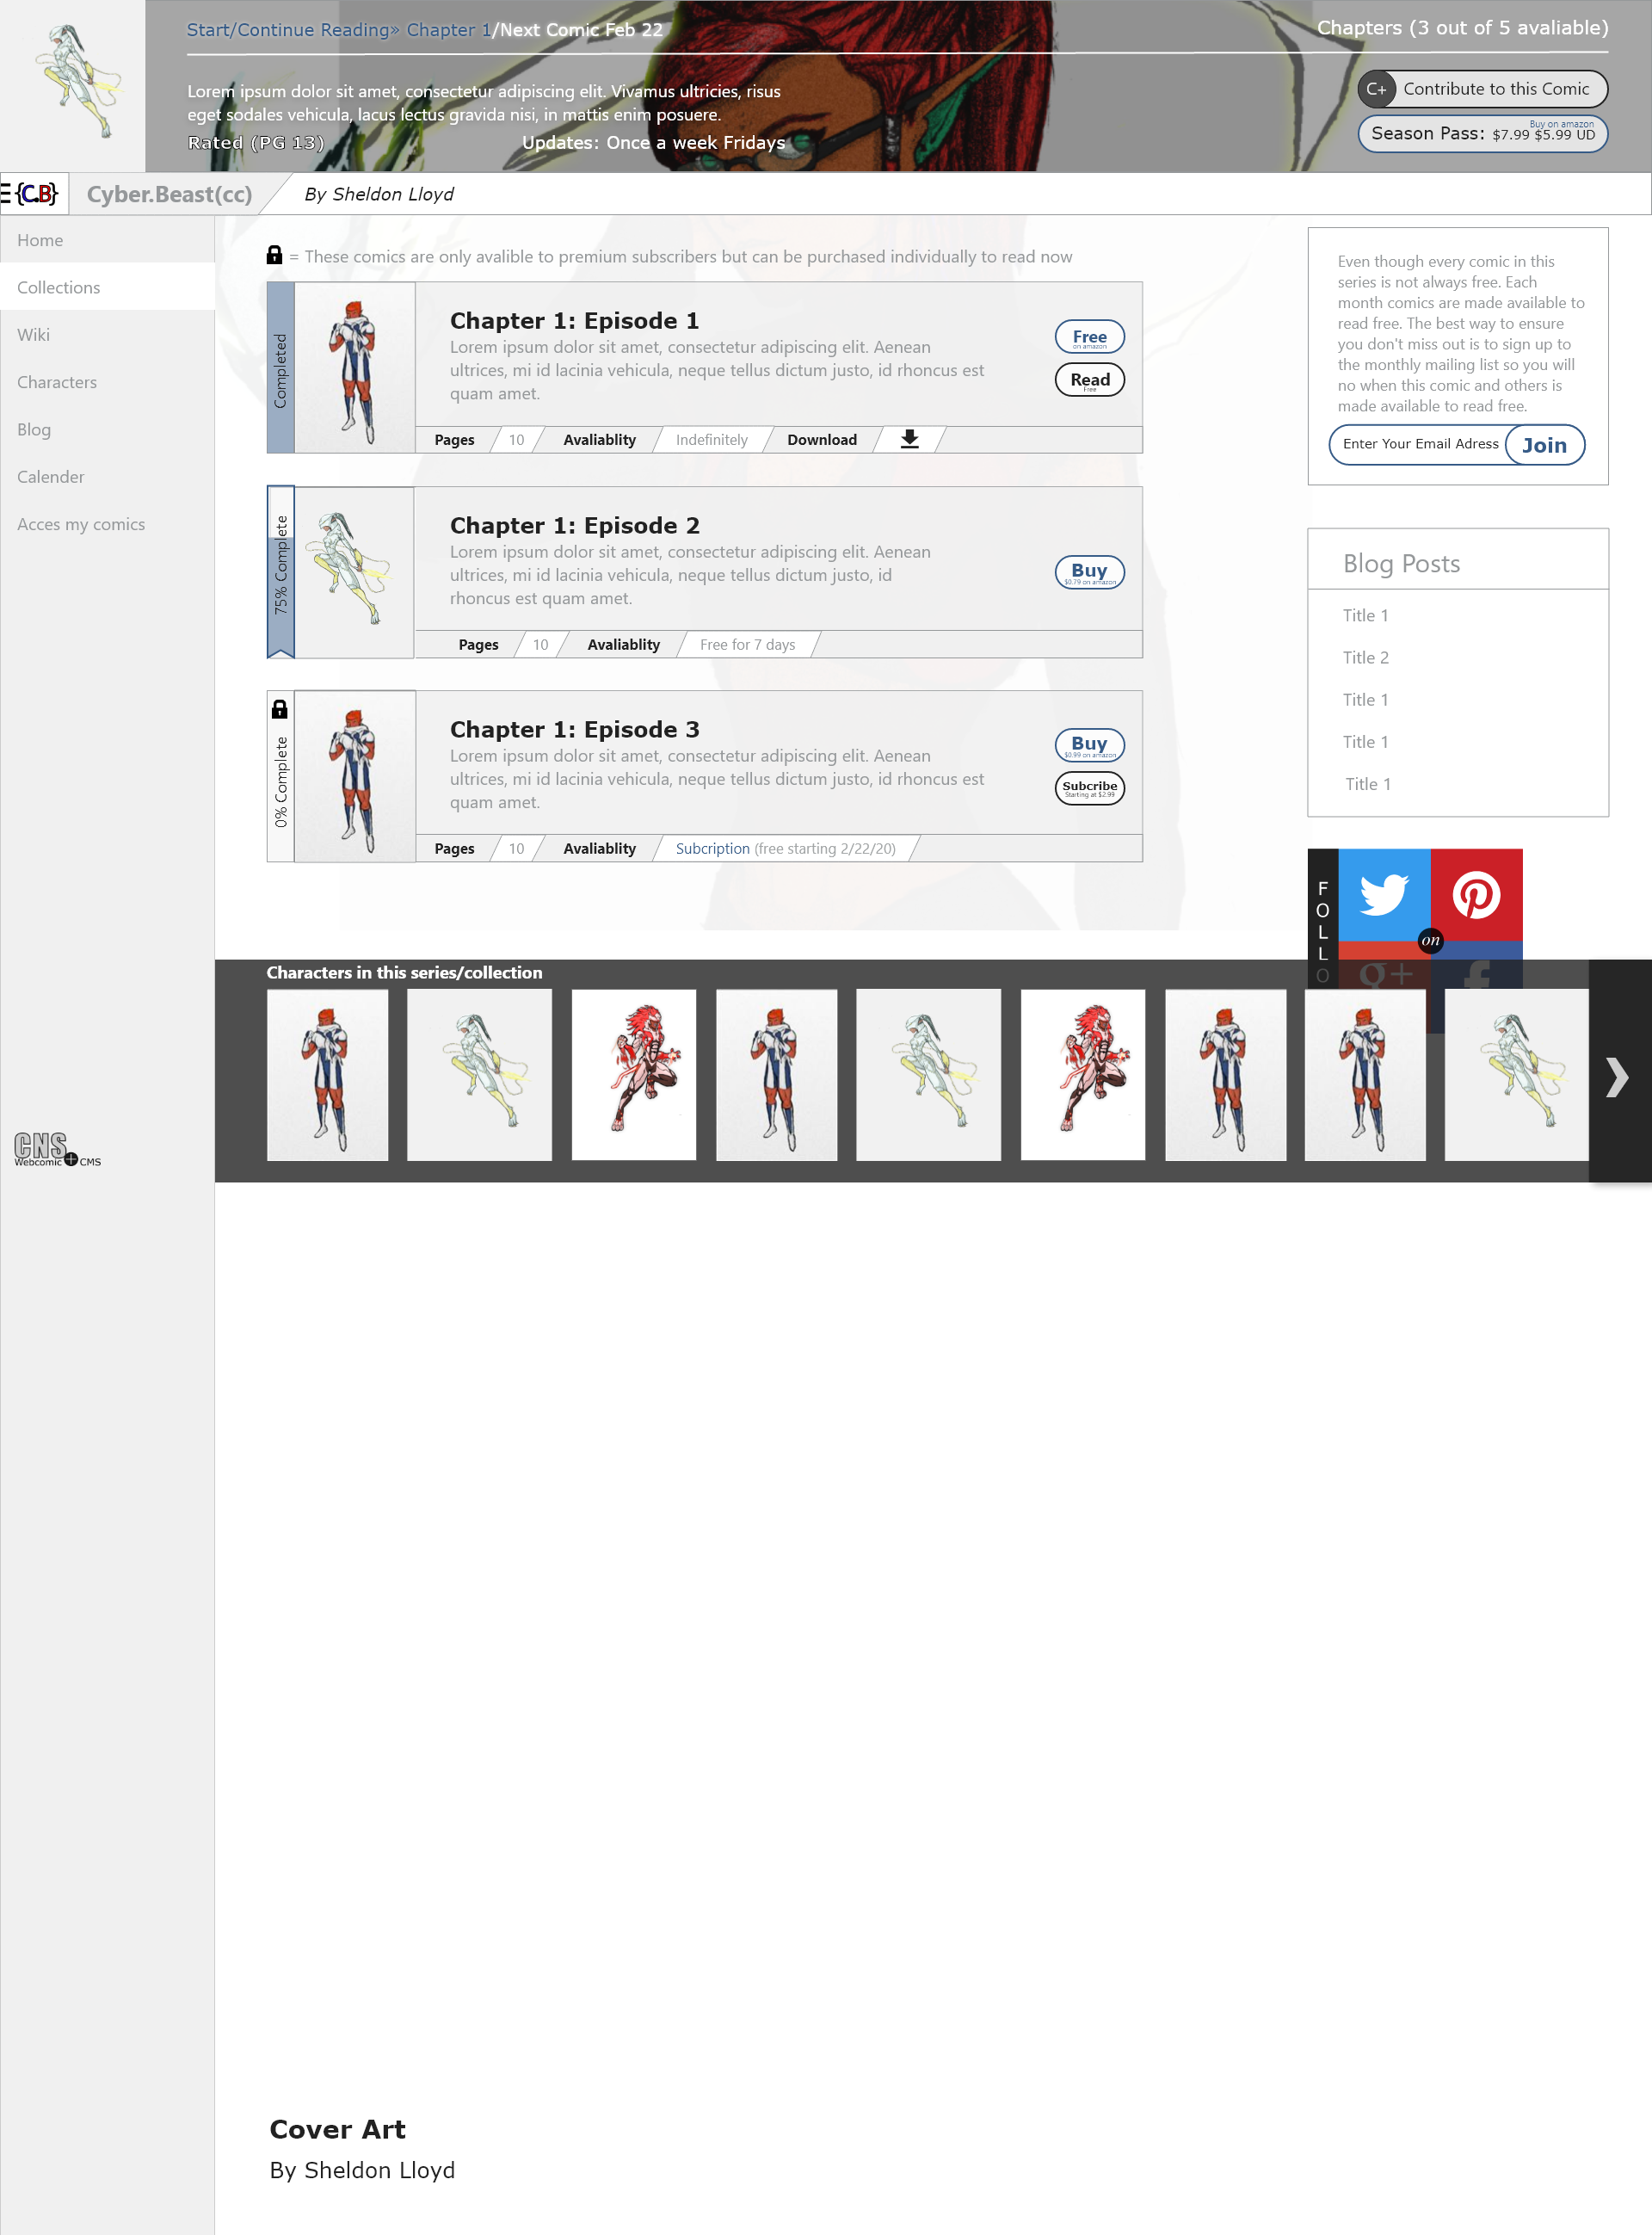Click the C+ contribute icon
The width and height of the screenshot is (1652, 2235).
[1377, 89]
